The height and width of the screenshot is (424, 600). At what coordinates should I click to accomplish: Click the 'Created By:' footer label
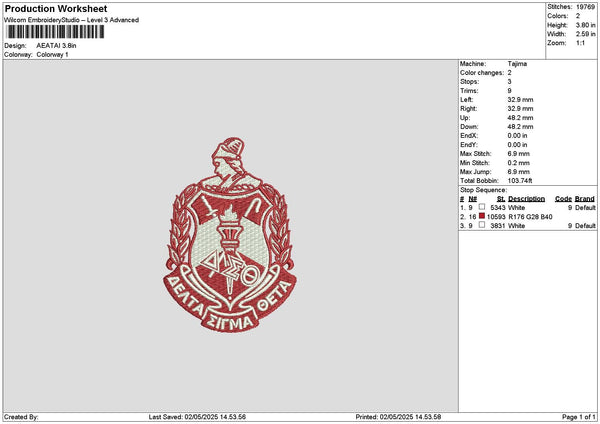21,417
